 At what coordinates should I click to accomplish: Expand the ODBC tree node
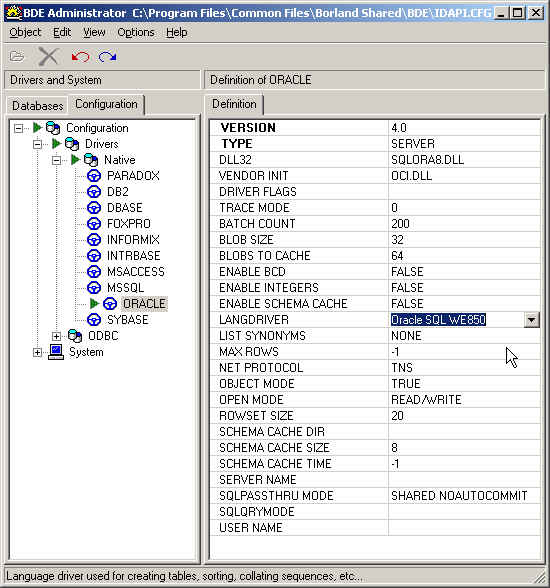coord(56,336)
